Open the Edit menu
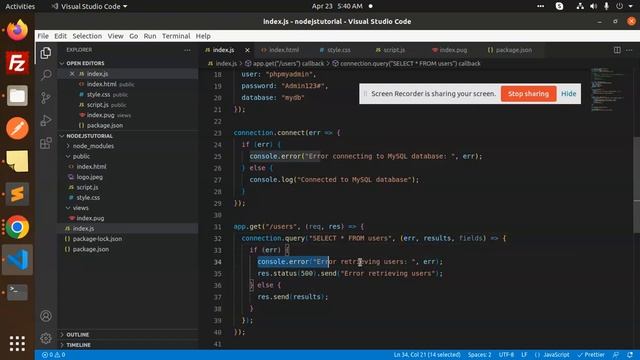Screen dimensions: 640x360 click(60, 36)
